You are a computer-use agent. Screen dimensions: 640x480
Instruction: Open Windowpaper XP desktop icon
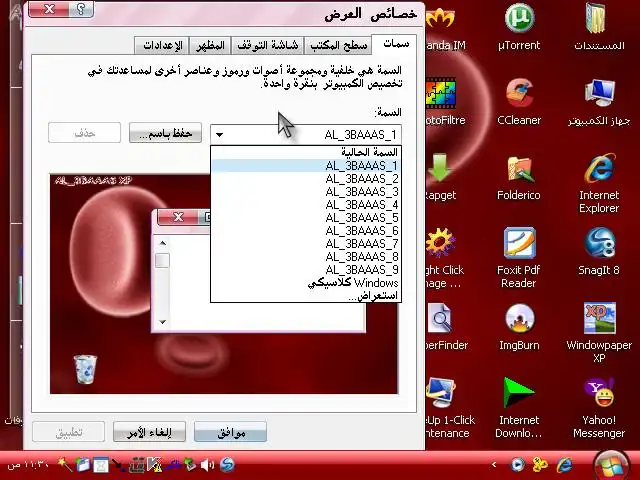click(x=599, y=333)
